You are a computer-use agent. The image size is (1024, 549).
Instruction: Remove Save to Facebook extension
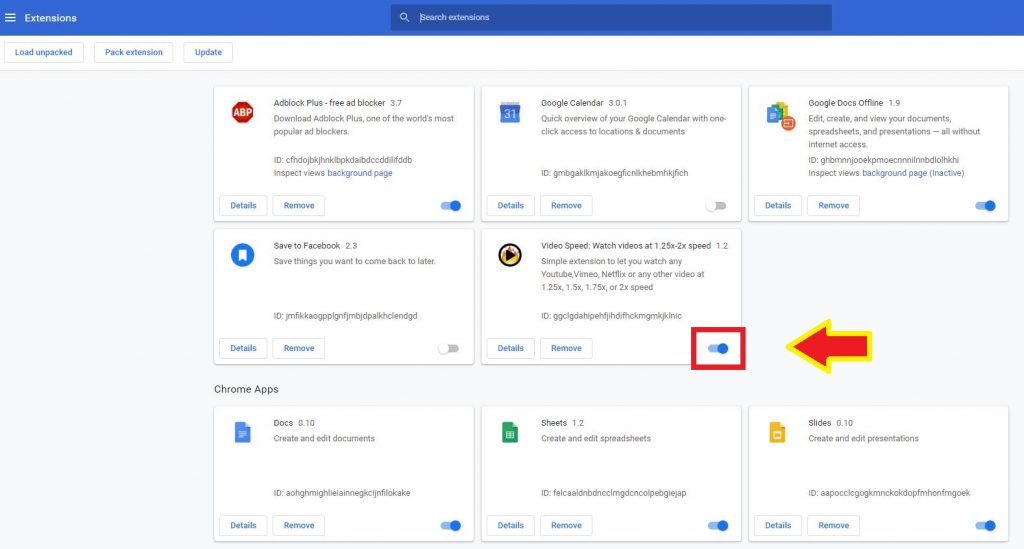tap(299, 349)
